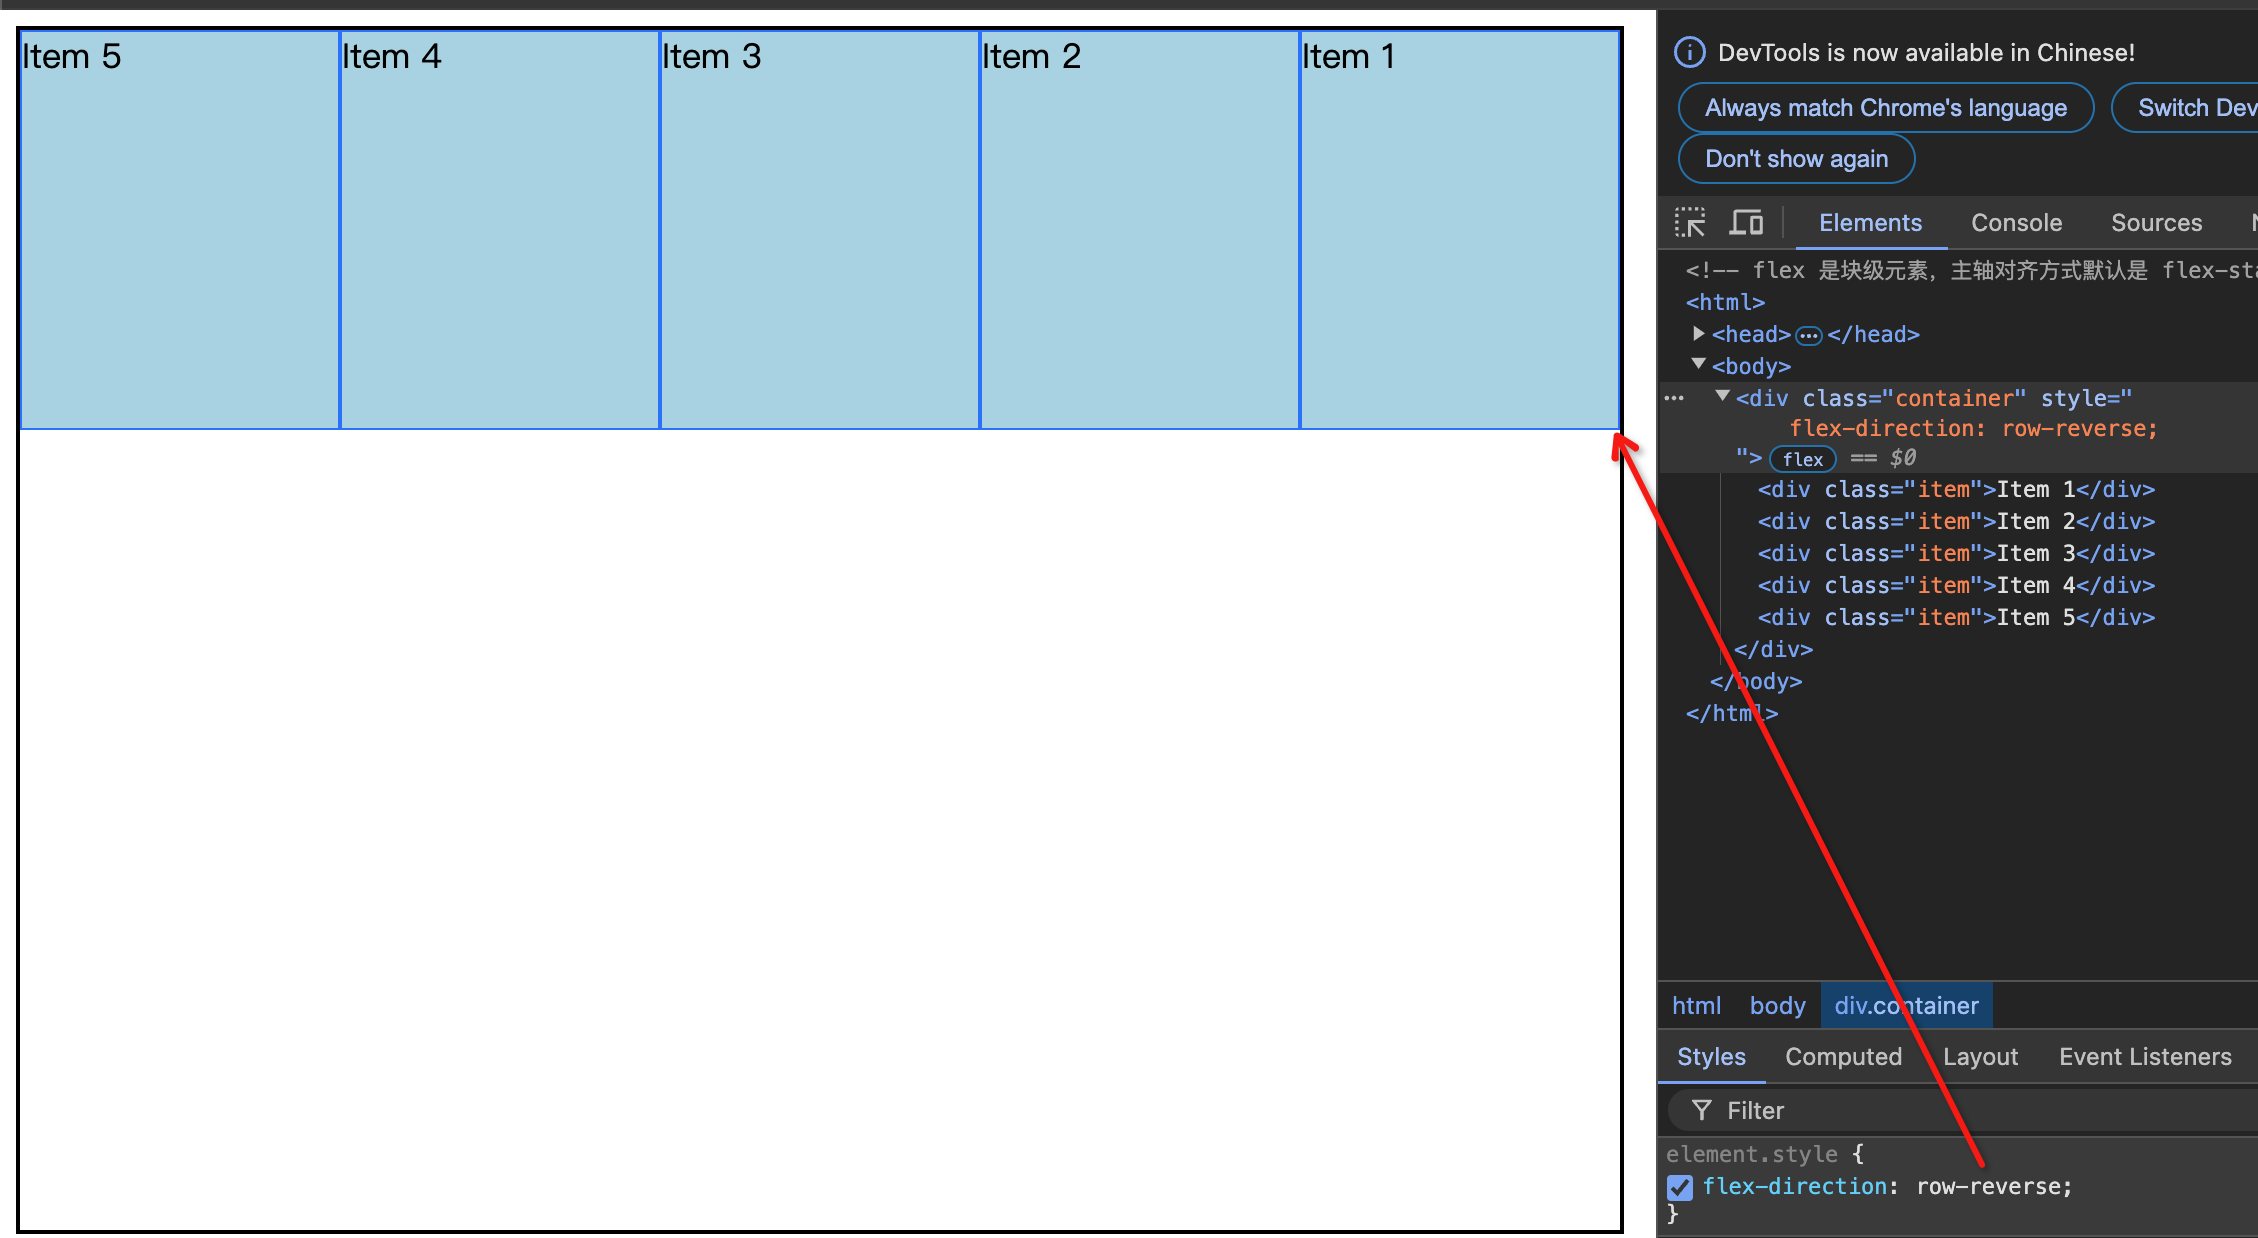Click the flex badge on container div
This screenshot has width=2258, height=1238.
click(x=1802, y=459)
